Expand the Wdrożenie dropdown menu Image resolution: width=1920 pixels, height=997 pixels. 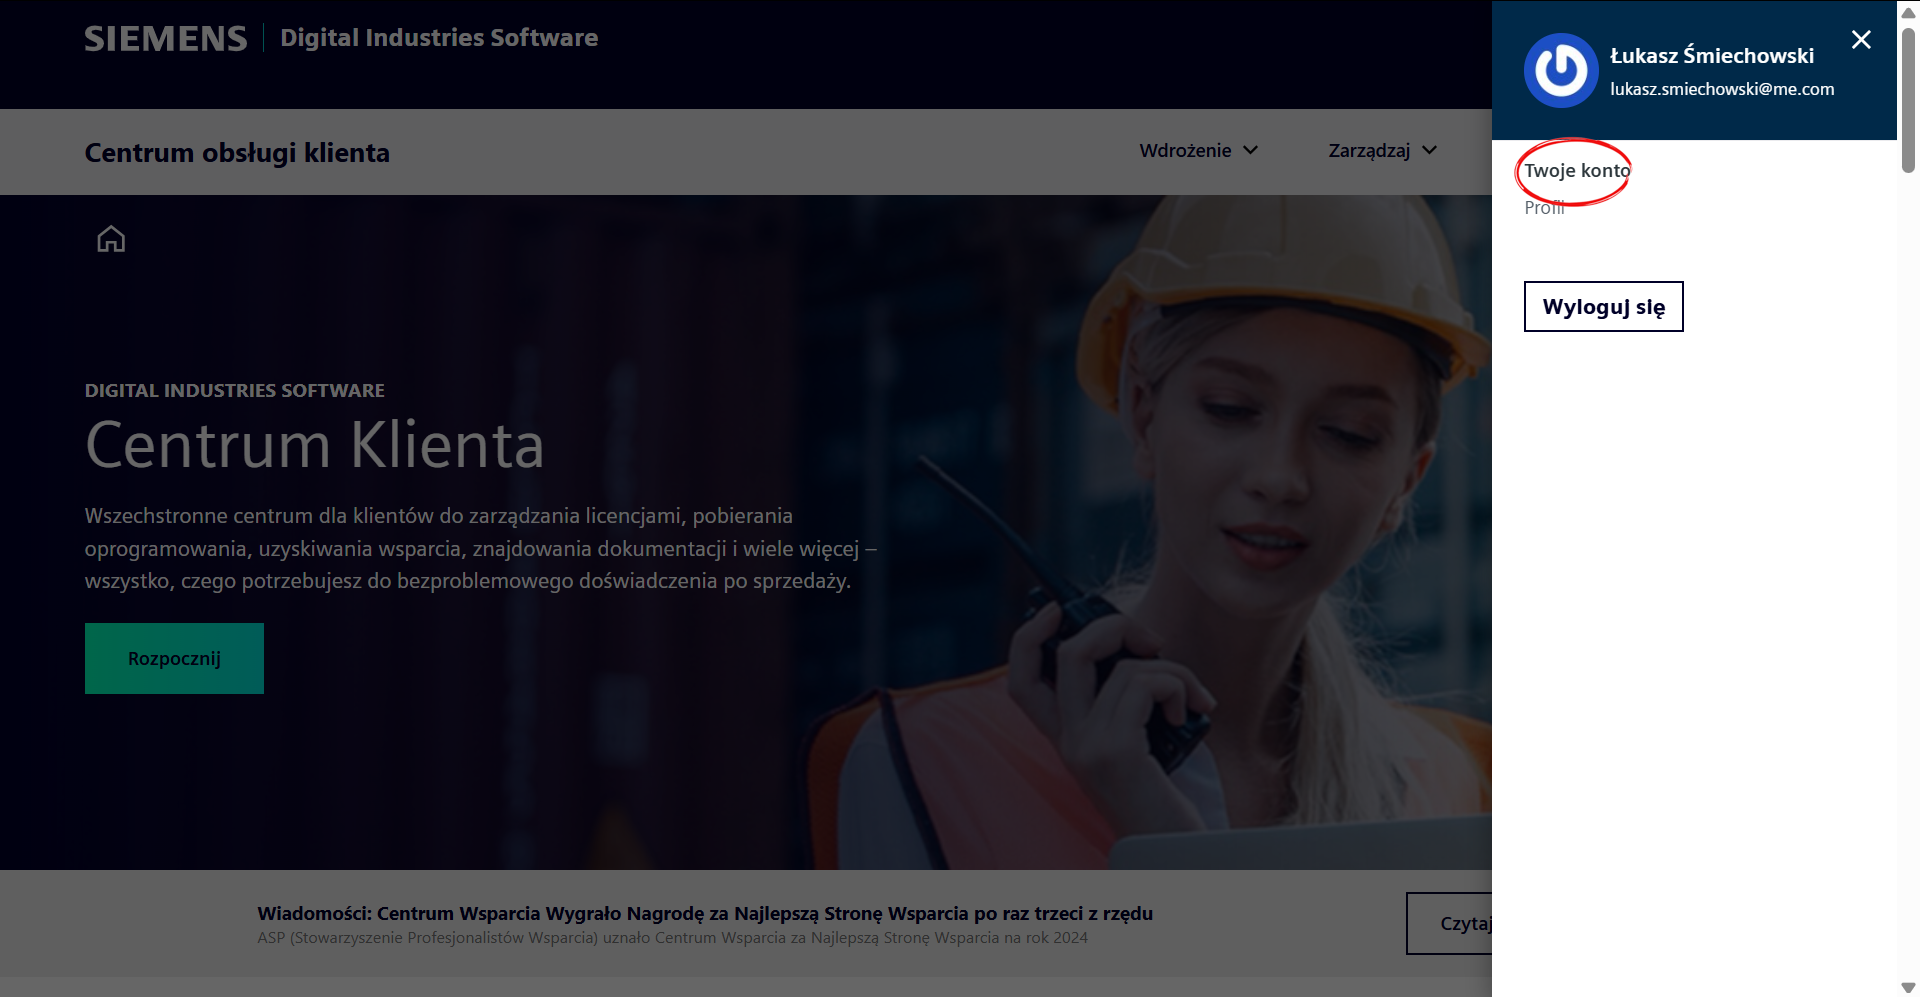pyautogui.click(x=1198, y=151)
